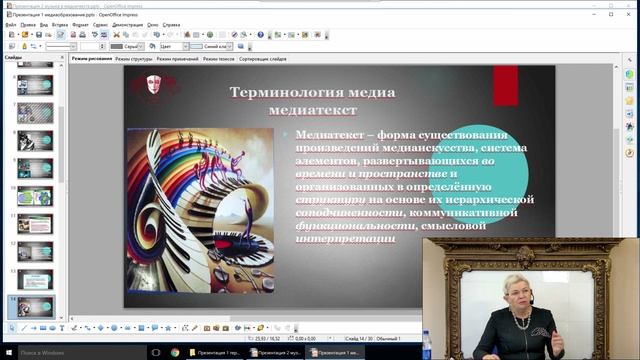This screenshot has height=360, width=640.
Task: Insert a chart using the Chart icon
Action: 187,35
